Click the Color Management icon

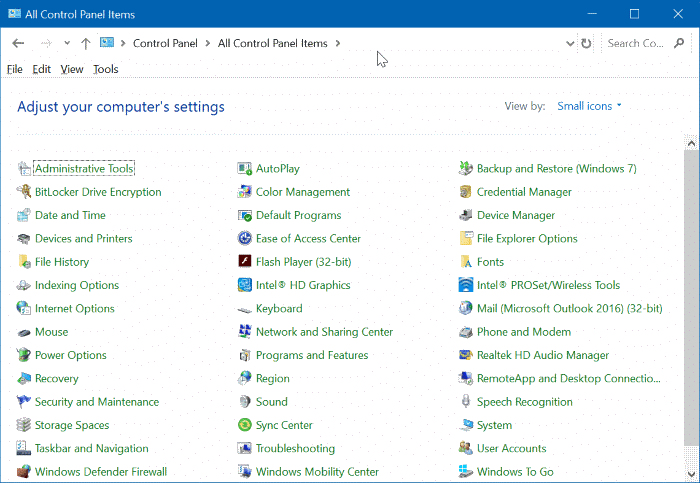(245, 192)
